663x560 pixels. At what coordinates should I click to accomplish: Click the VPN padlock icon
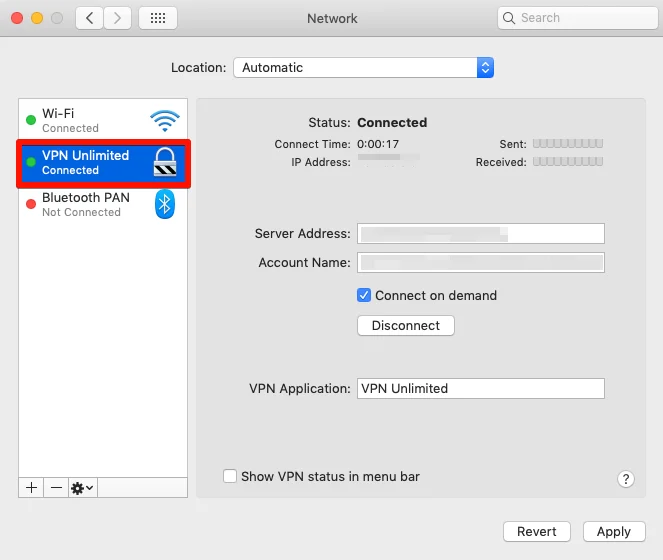pos(164,163)
